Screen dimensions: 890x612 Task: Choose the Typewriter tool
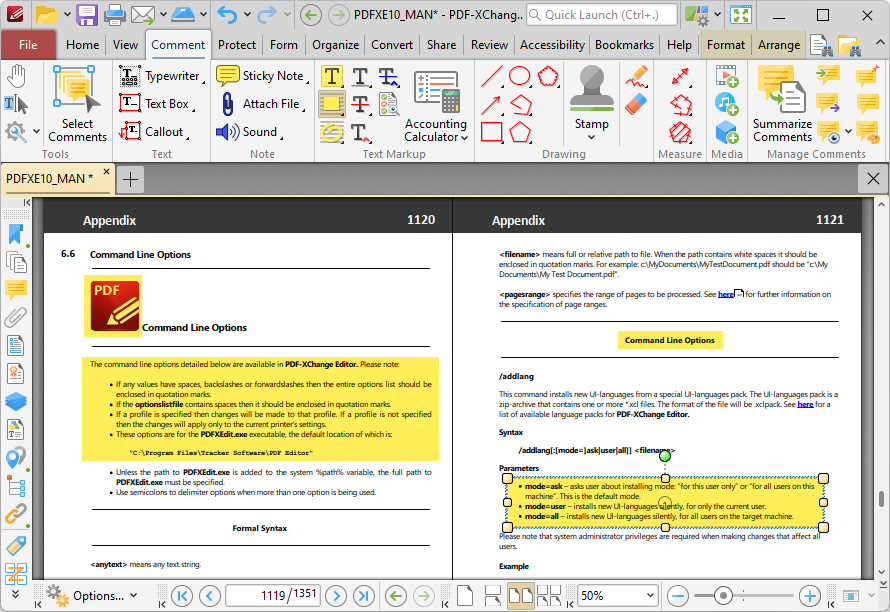pos(162,76)
